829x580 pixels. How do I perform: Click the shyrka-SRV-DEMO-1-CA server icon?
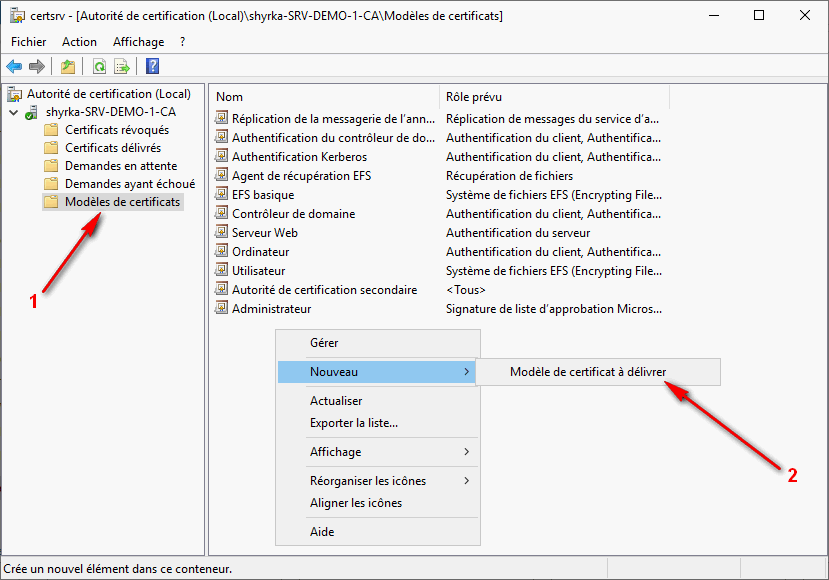click(33, 112)
